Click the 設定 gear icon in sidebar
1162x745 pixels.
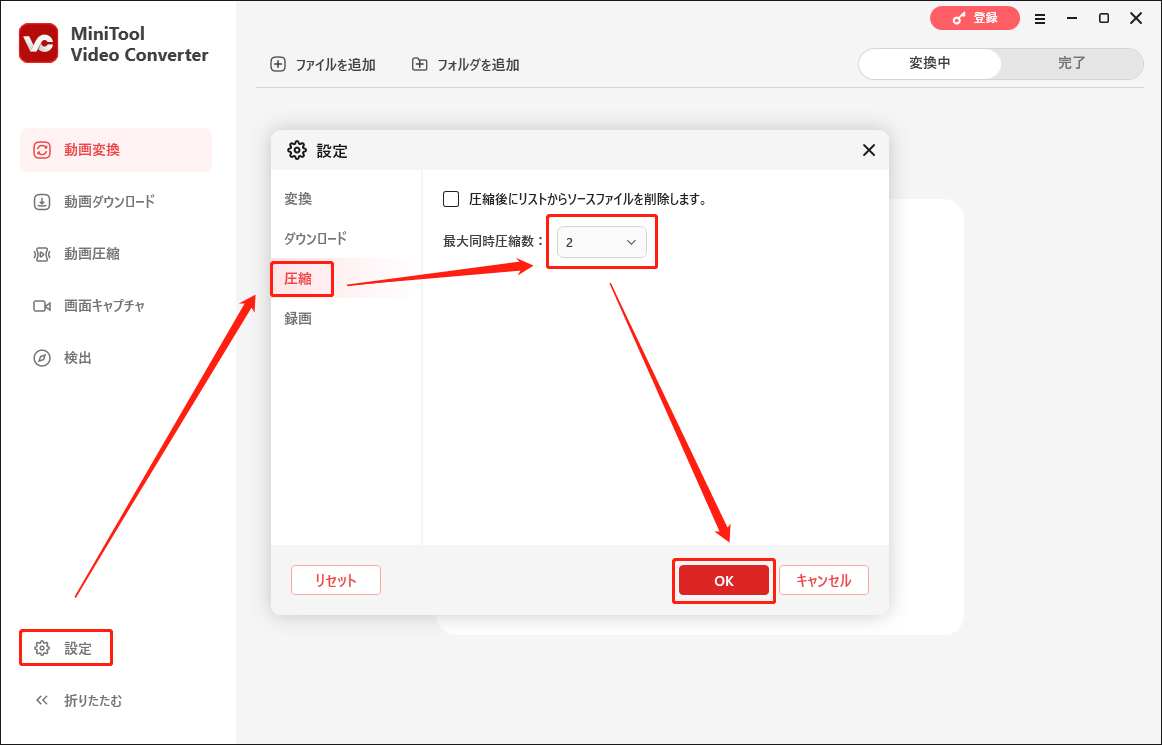pos(42,649)
